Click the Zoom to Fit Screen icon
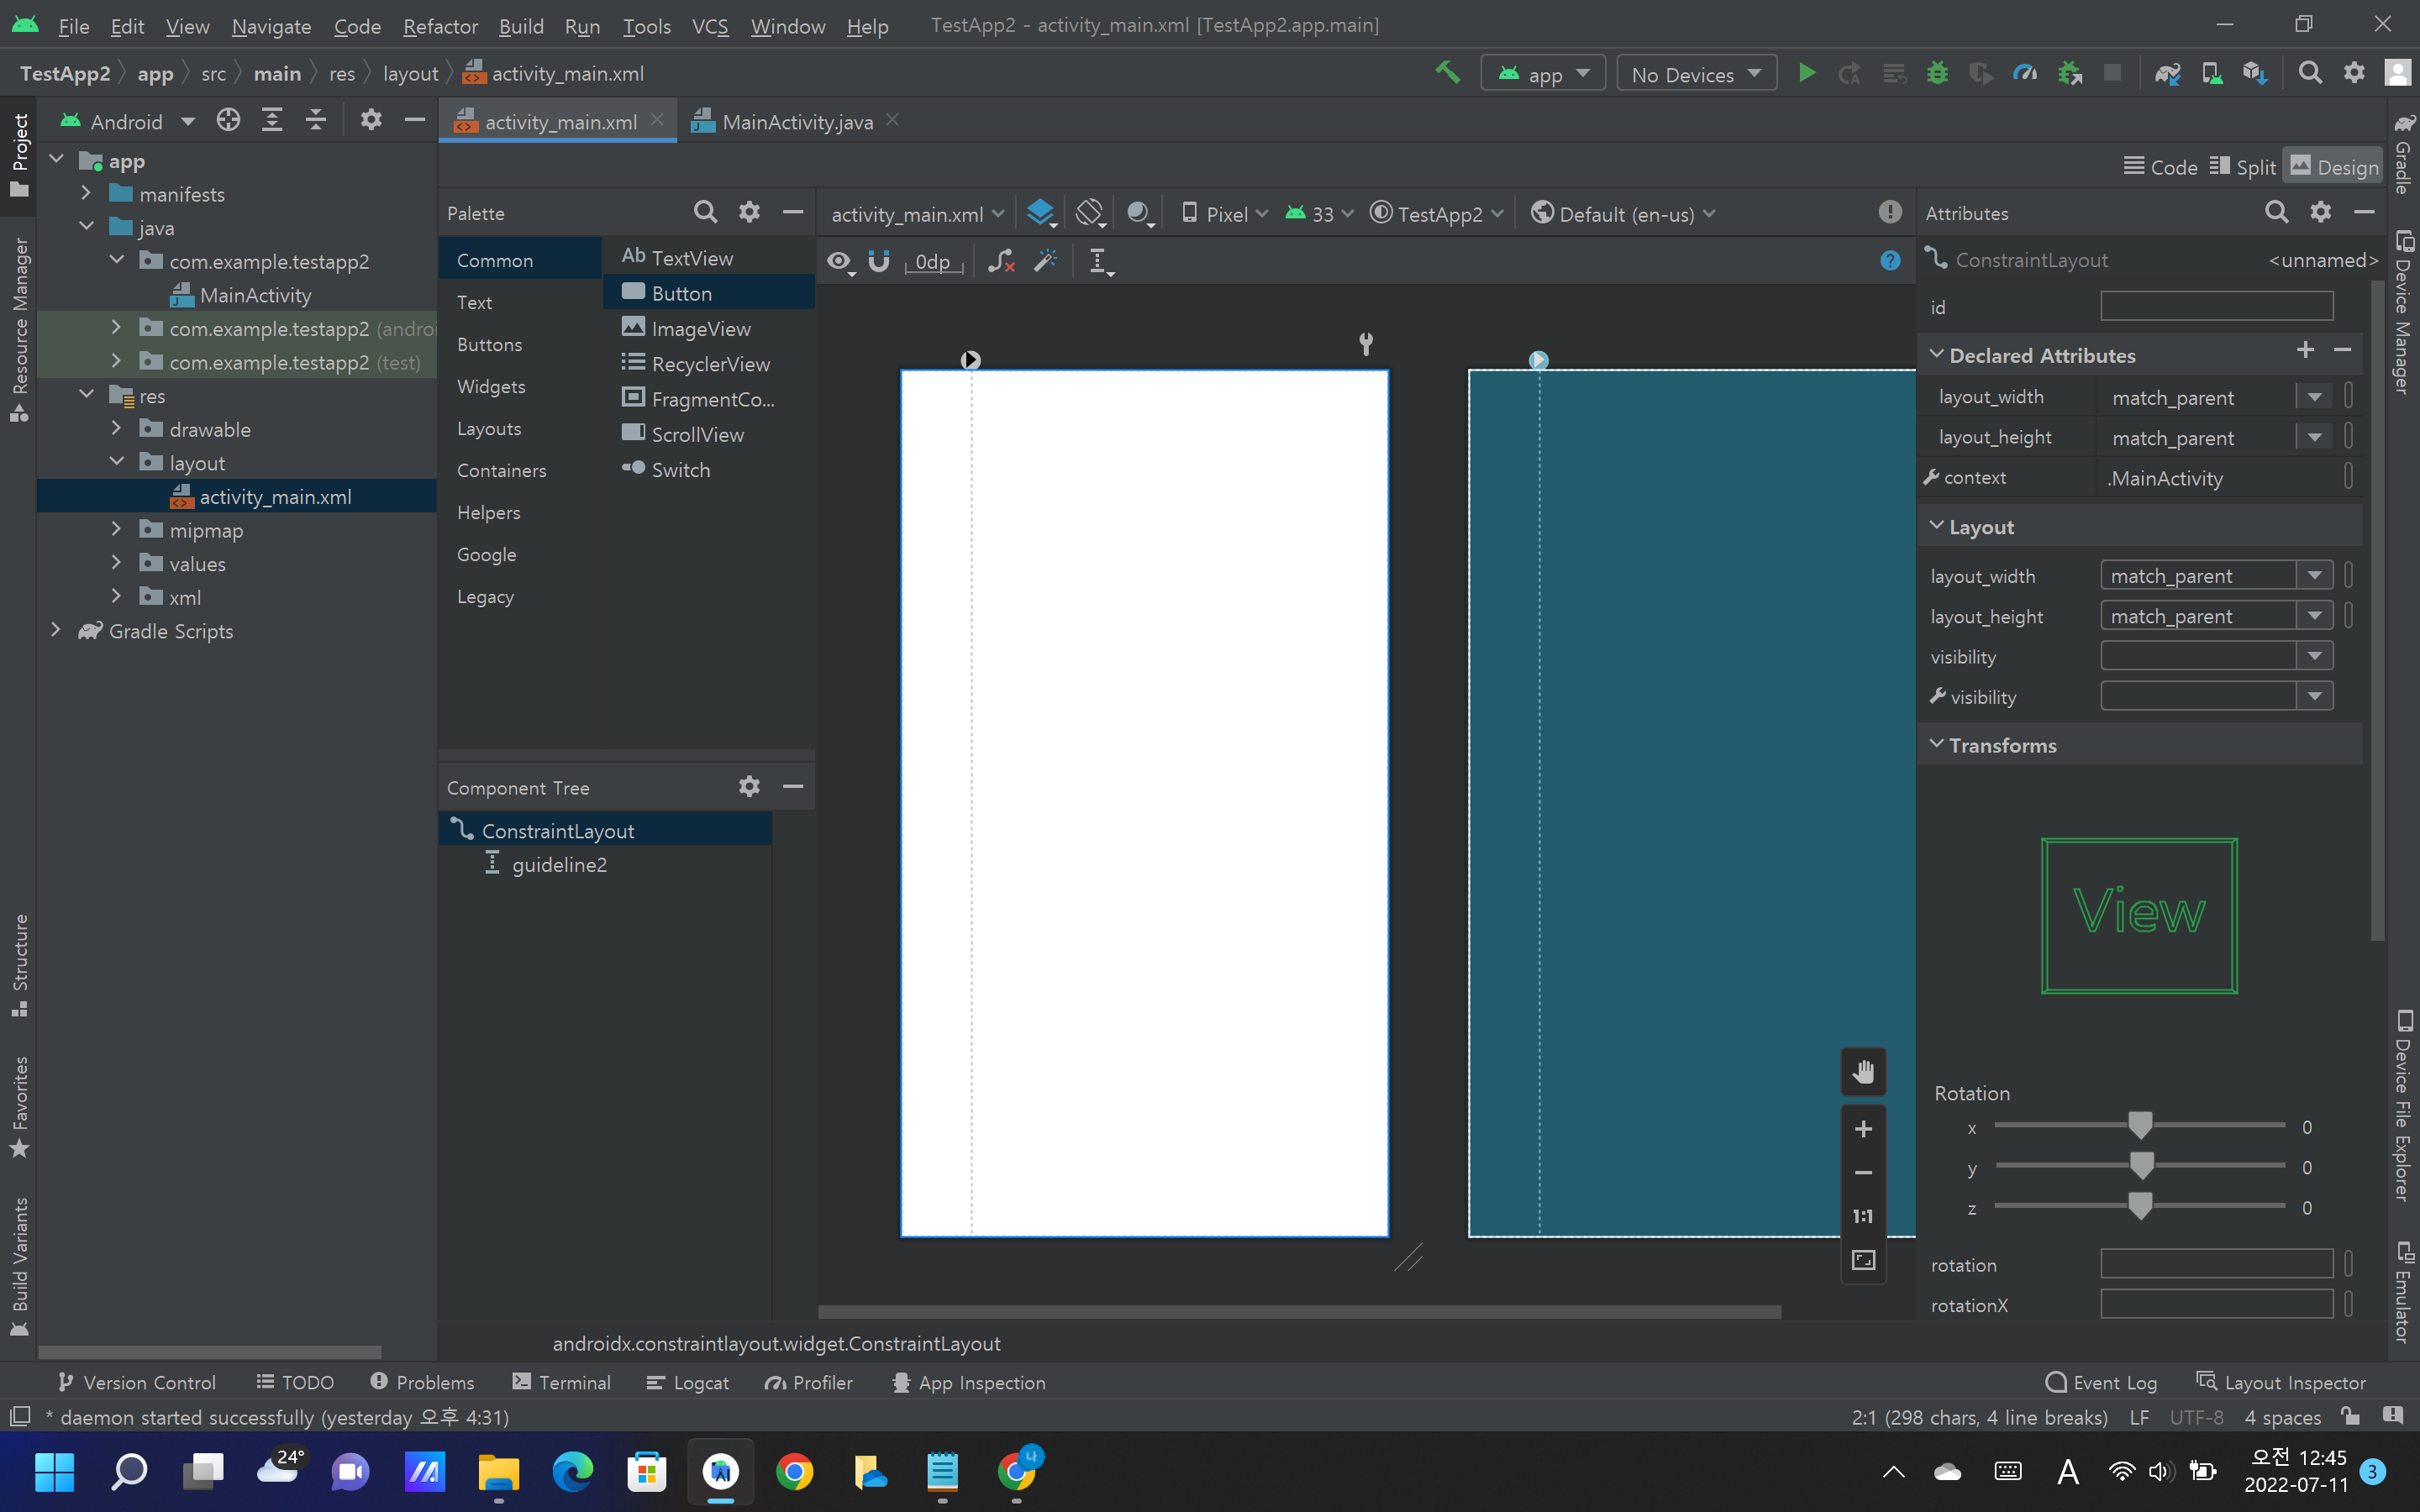The image size is (2420, 1512). (x=1862, y=1260)
